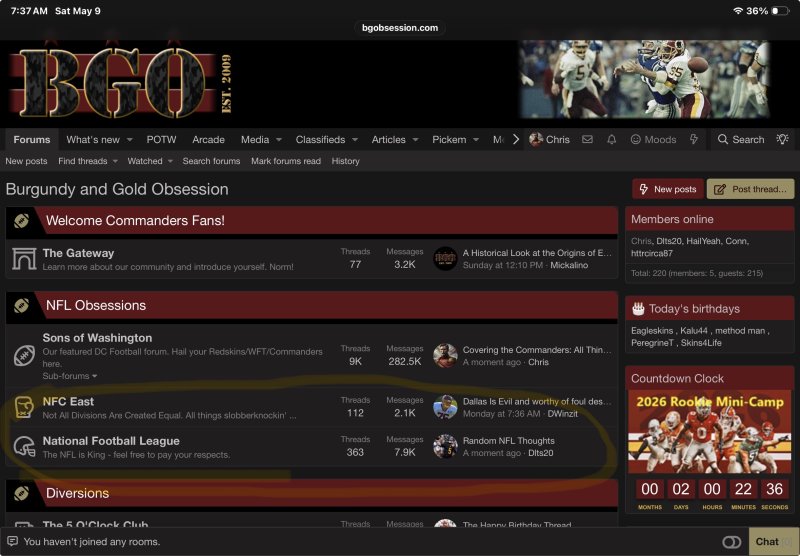Tap the Wi-Fi icon in status bar
Viewport: 800px width, 556px height.
tap(737, 11)
